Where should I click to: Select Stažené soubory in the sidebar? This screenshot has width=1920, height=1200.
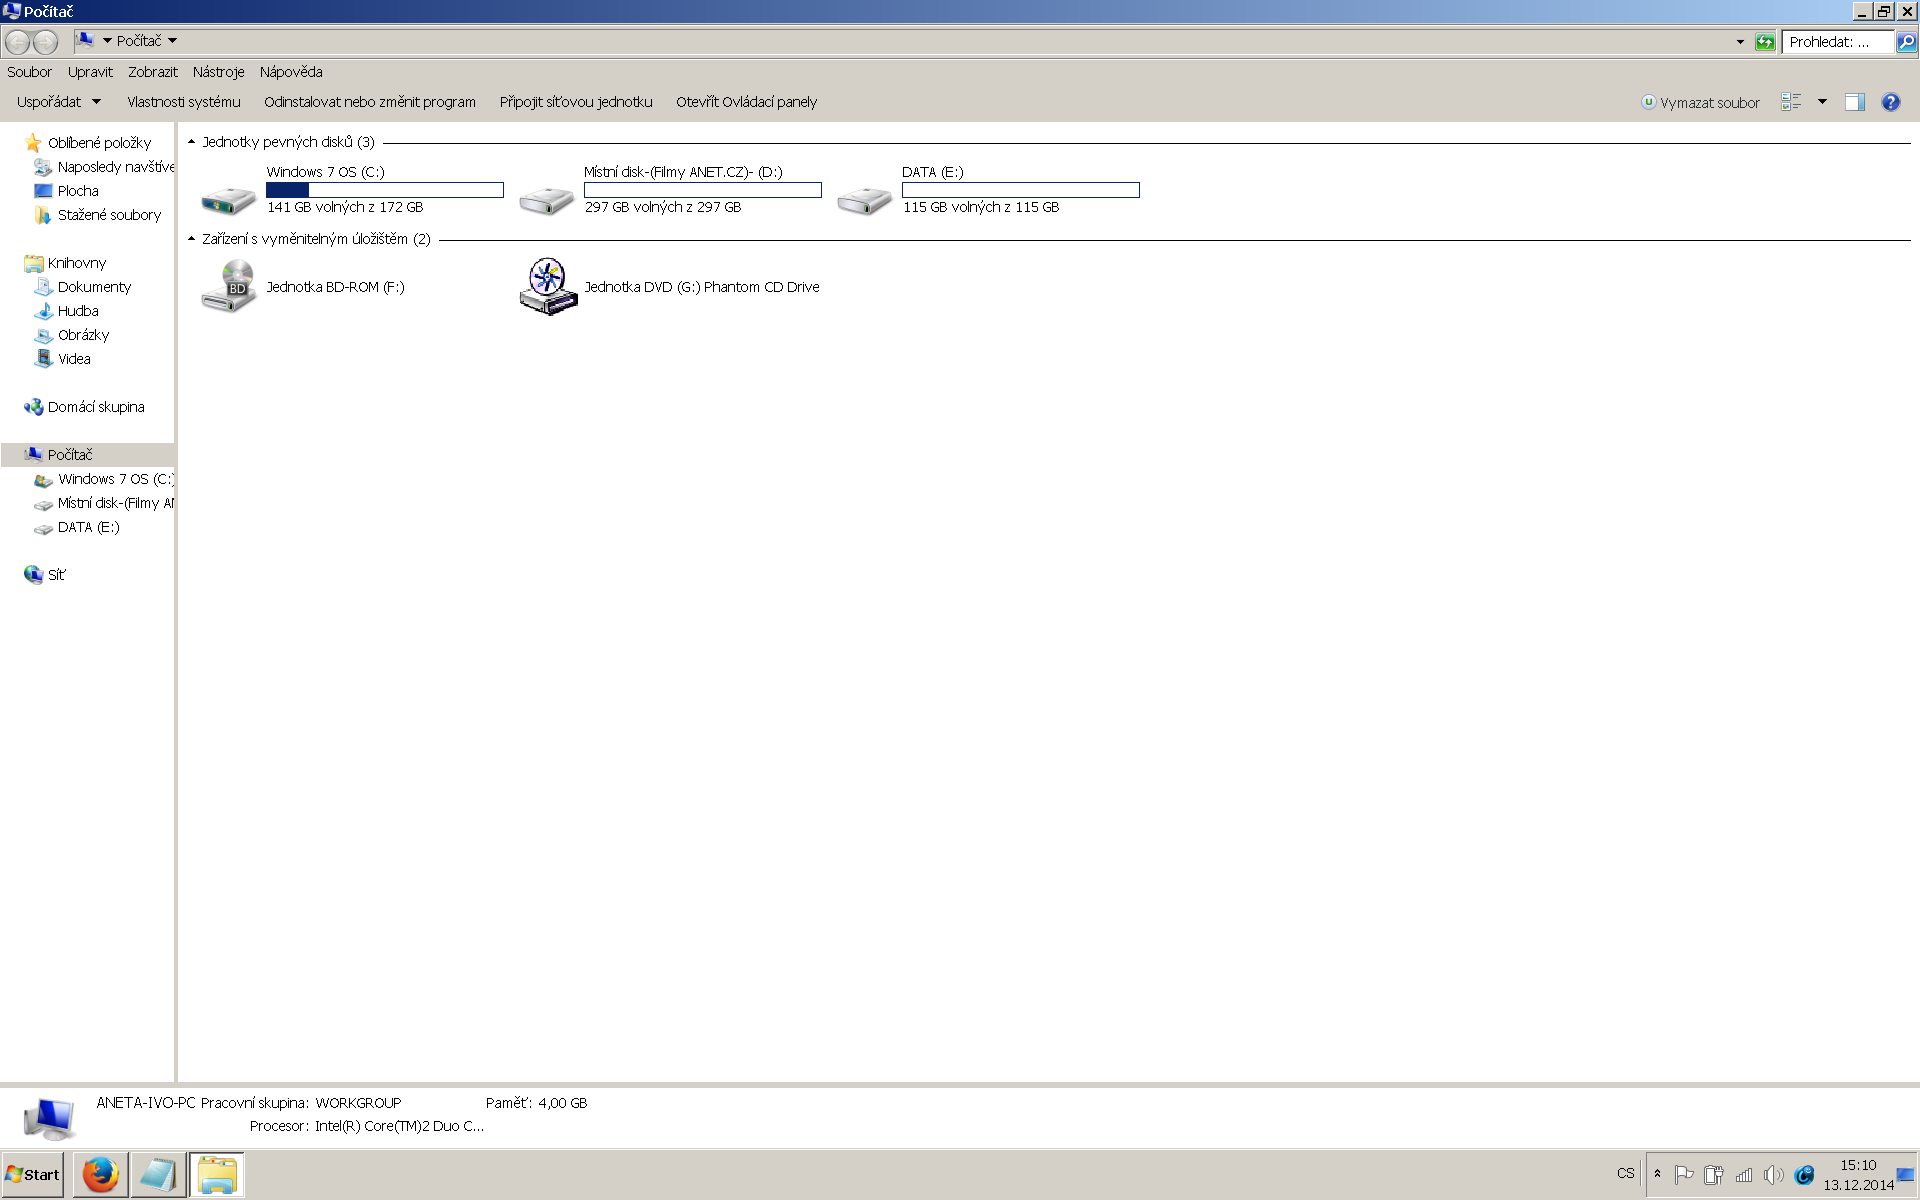108,215
